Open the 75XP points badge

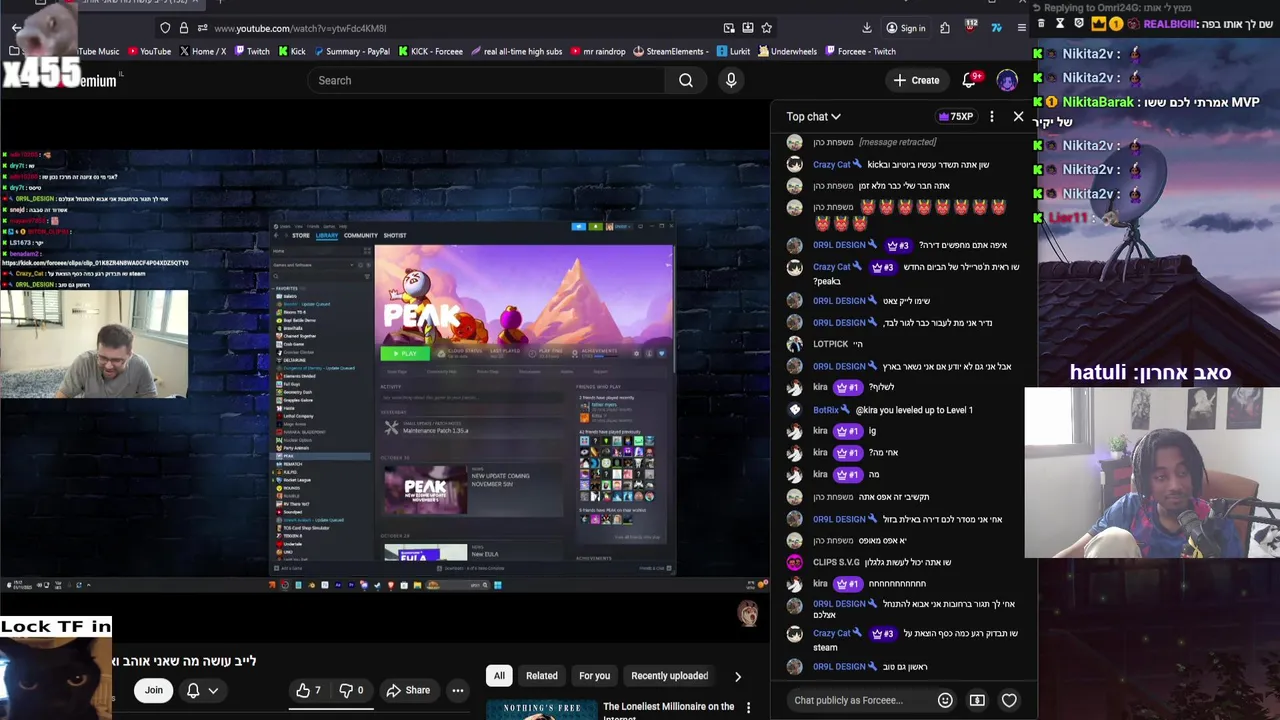coord(955,116)
